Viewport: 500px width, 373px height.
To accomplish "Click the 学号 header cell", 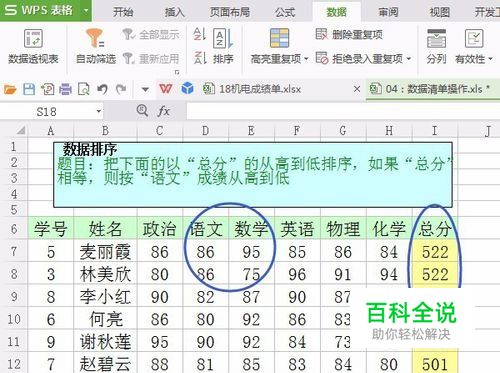I will 51,229.
